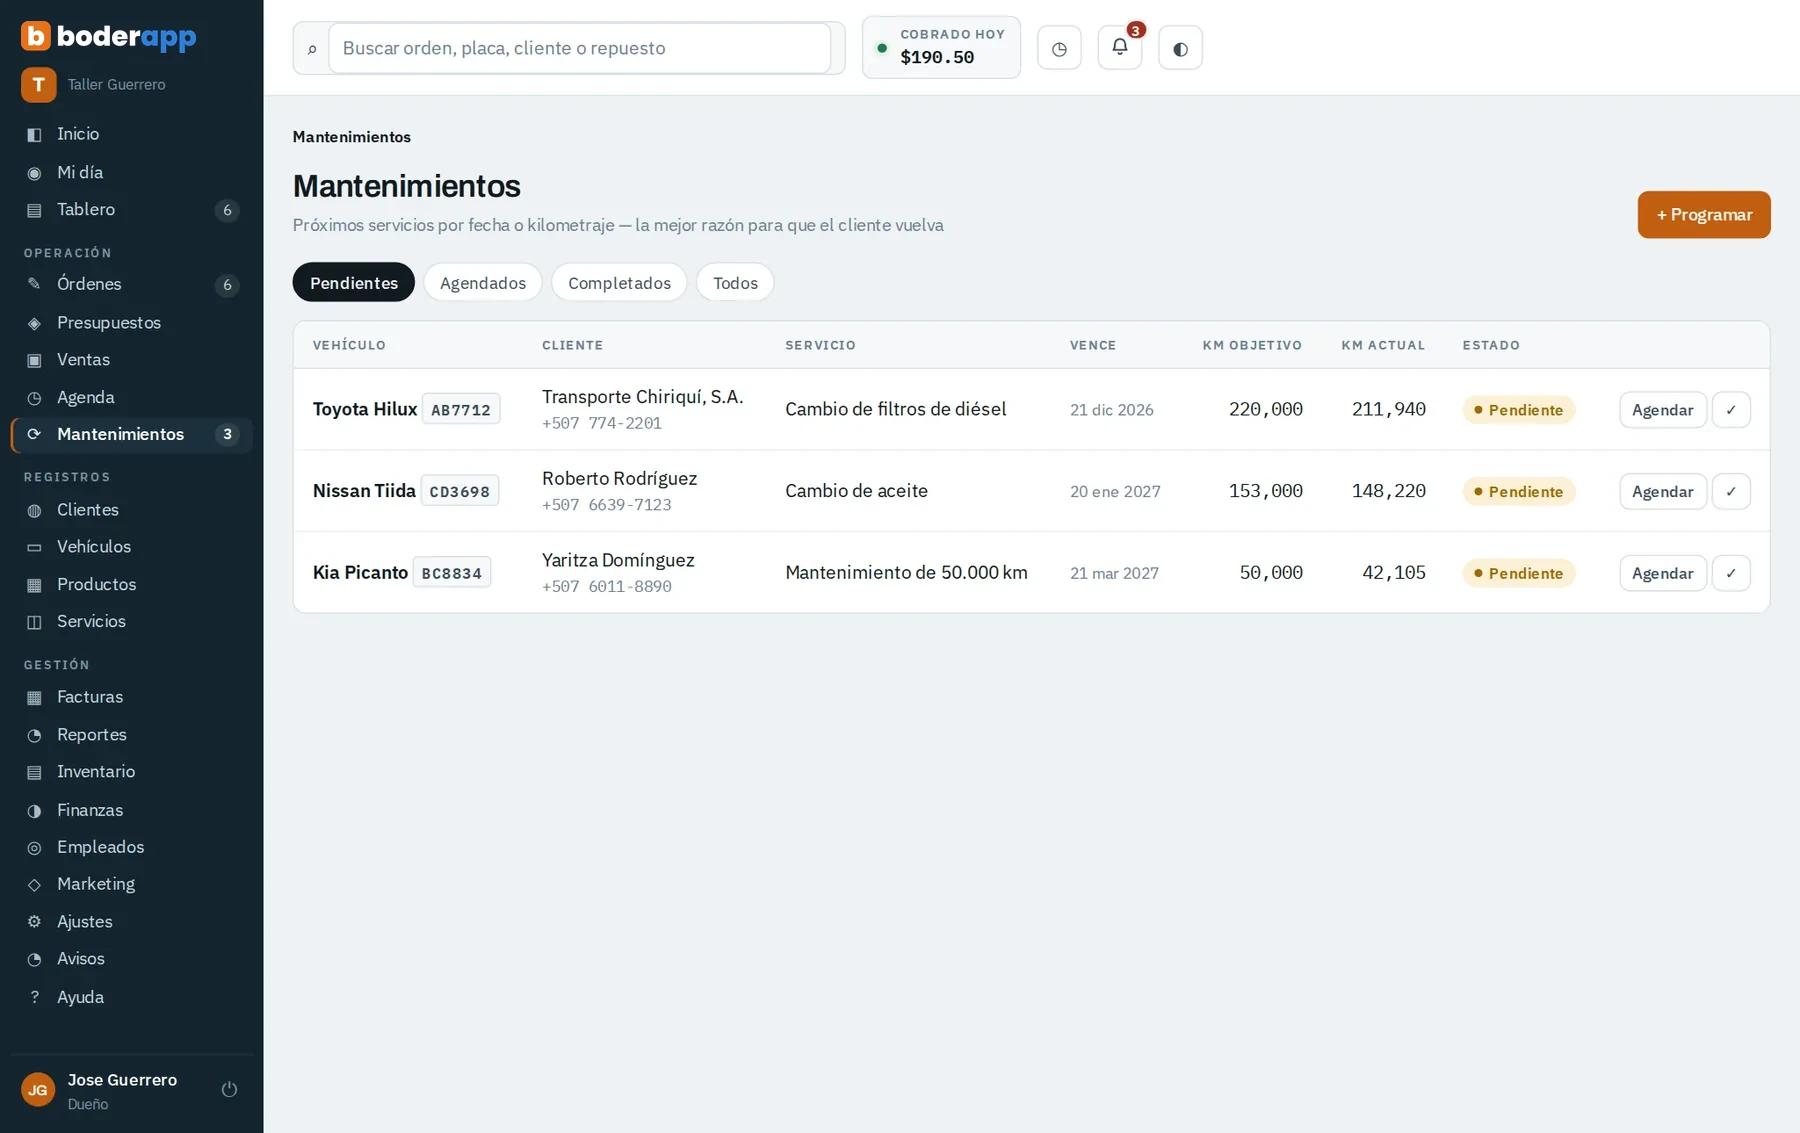
Task: Open Facturas in sidebar
Action: tap(131, 697)
